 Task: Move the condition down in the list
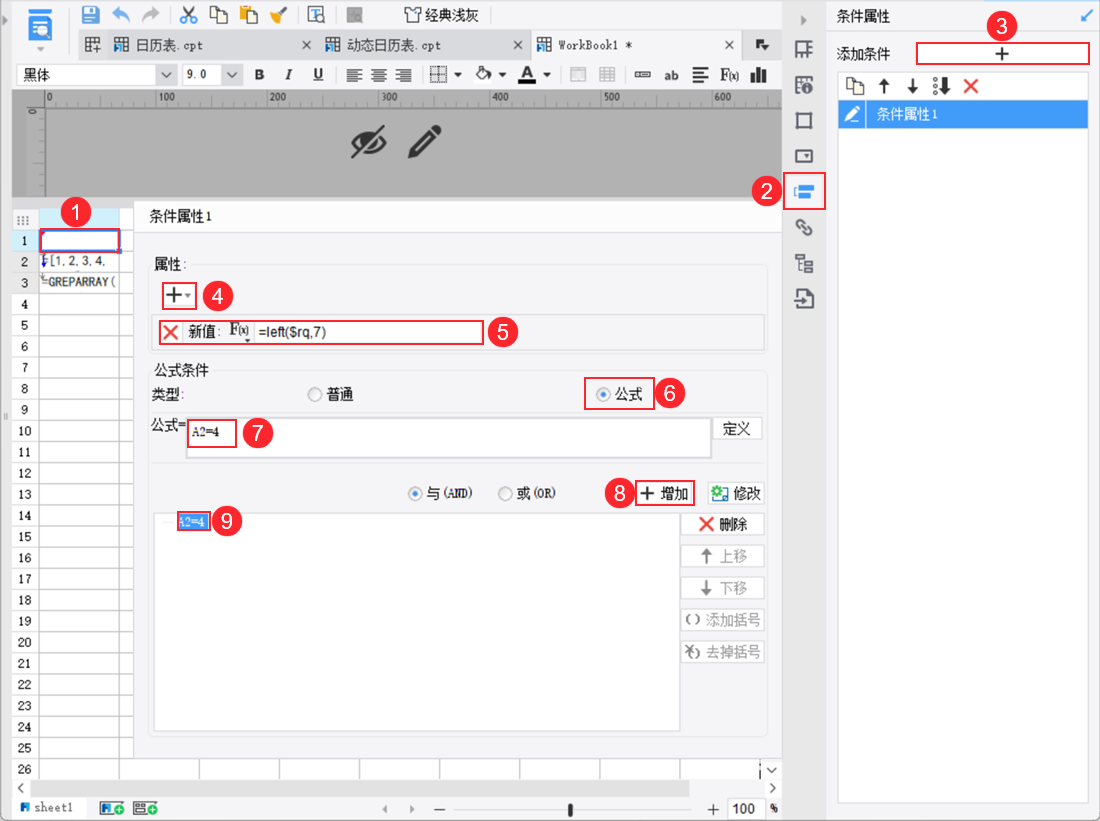tap(913, 86)
